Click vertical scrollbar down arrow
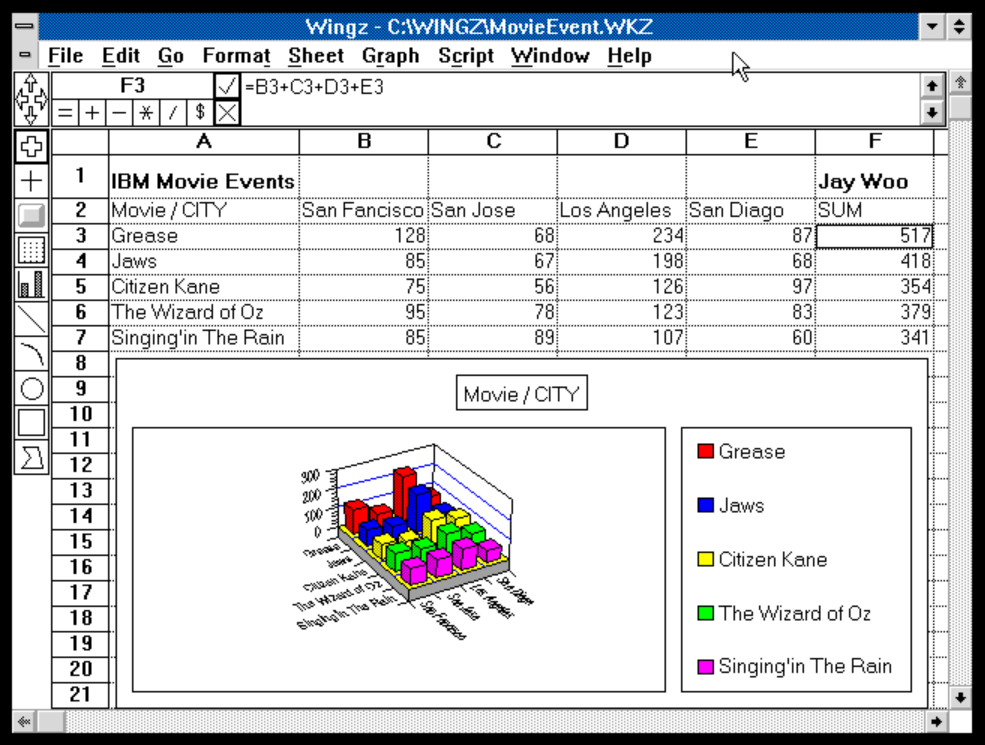Image resolution: width=985 pixels, height=745 pixels. (961, 697)
